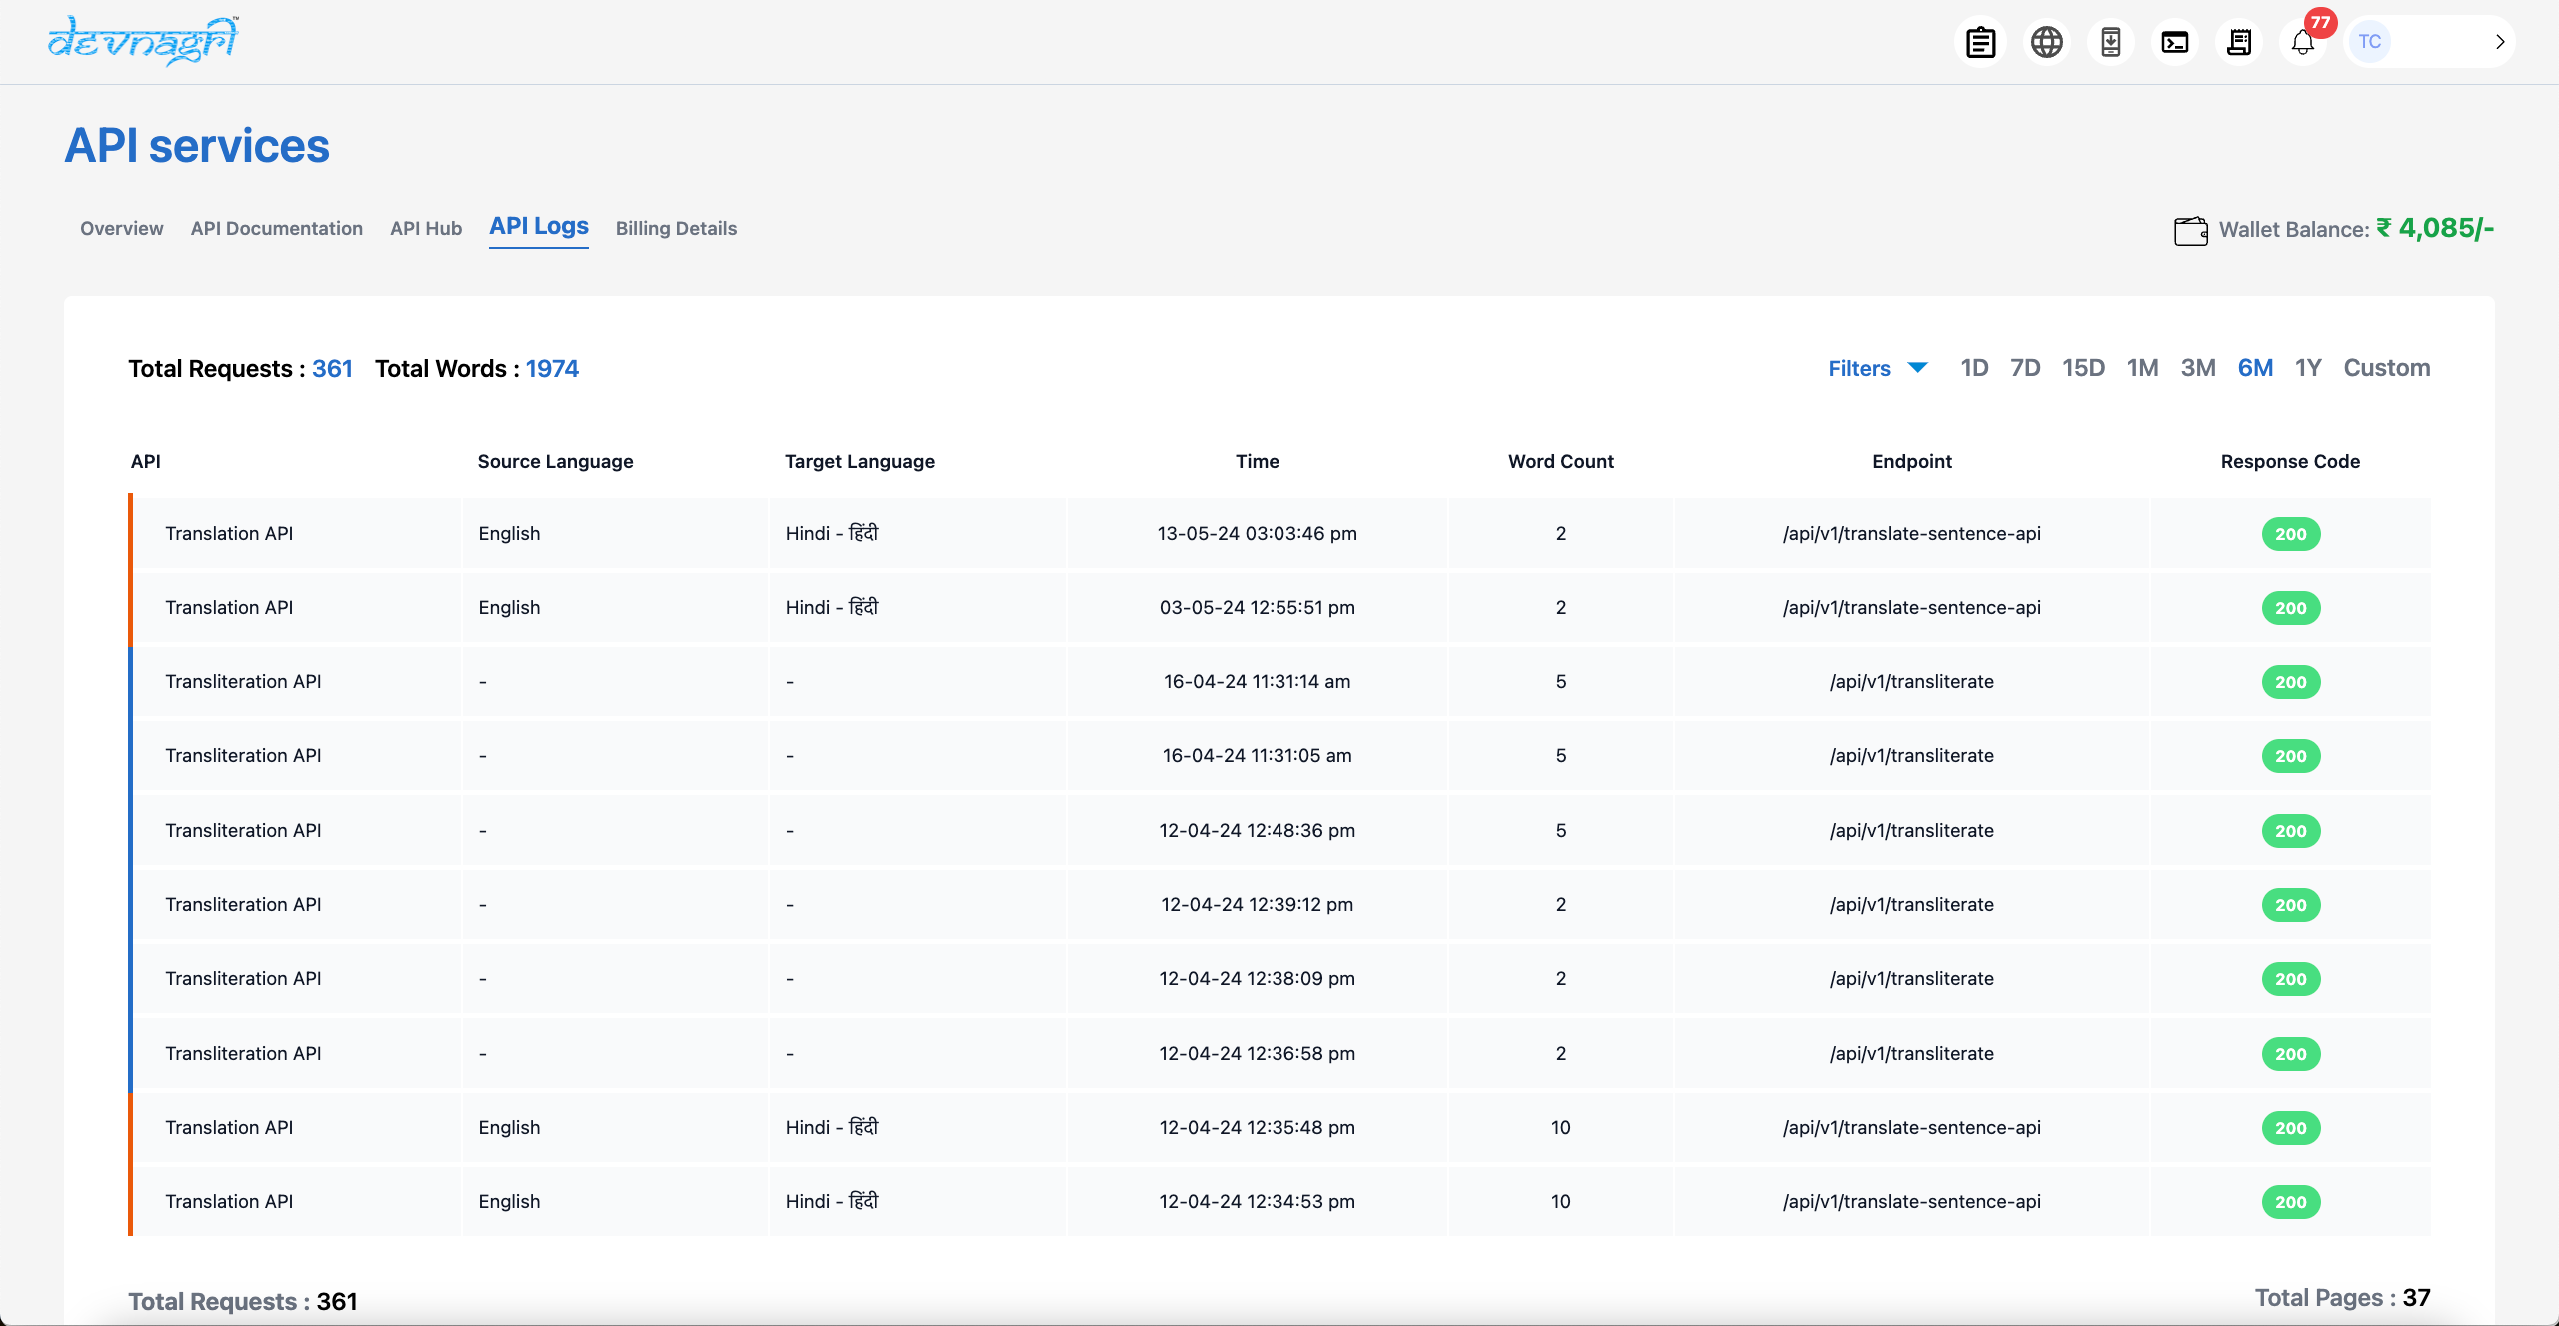Select the 6M time range
2559x1326 pixels.
[x=2255, y=368]
